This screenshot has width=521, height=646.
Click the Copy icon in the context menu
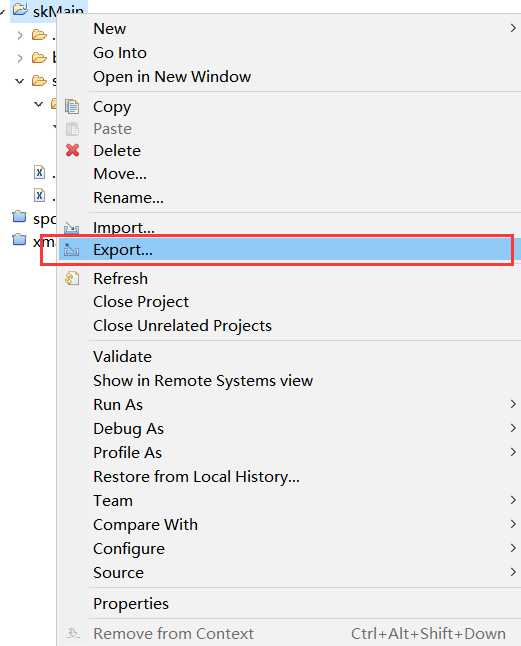click(x=72, y=106)
